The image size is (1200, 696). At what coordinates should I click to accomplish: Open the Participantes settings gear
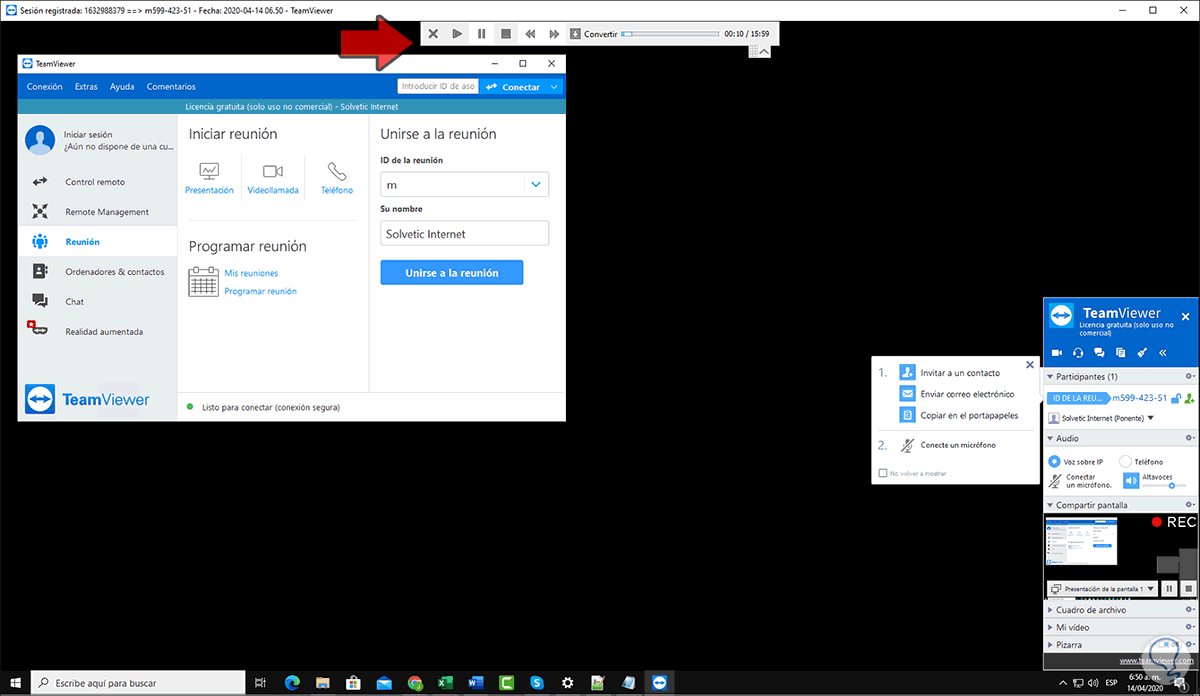(x=1189, y=377)
